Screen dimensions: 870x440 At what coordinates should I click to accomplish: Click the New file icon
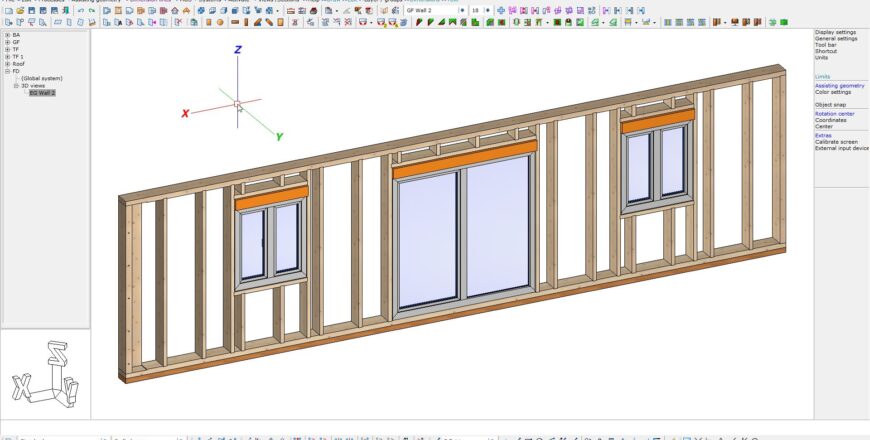click(x=8, y=11)
